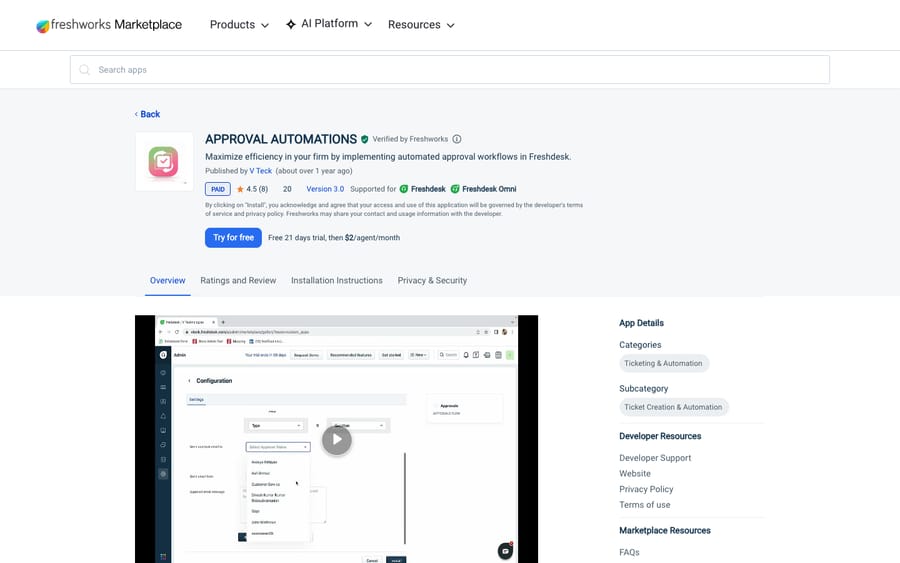Open the developer Website link

(635, 473)
